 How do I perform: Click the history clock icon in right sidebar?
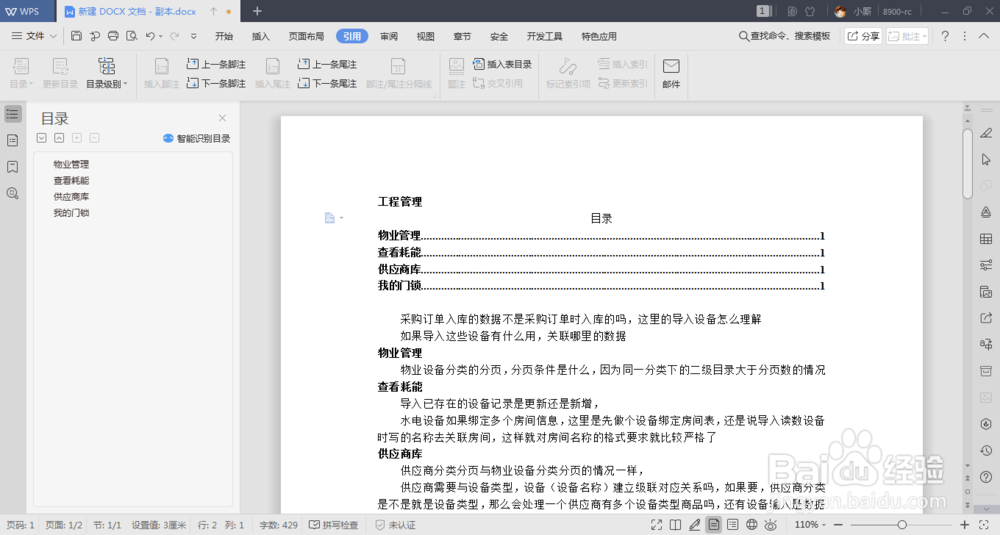pos(986,451)
